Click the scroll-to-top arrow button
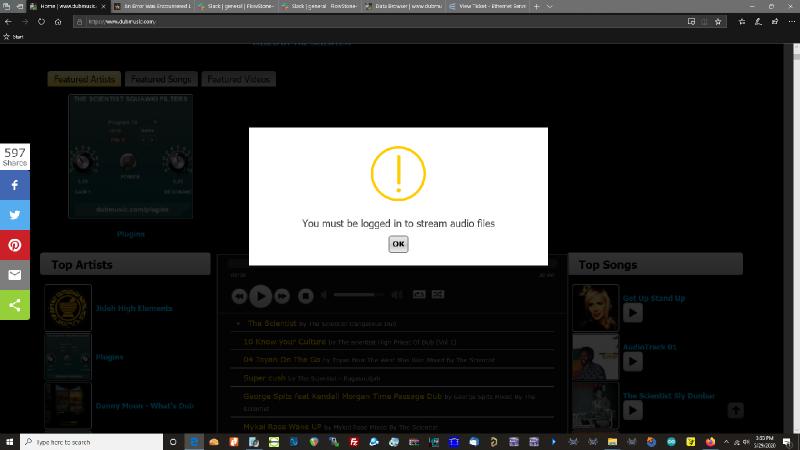Screen dimensions: 800x450 click(x=735, y=410)
